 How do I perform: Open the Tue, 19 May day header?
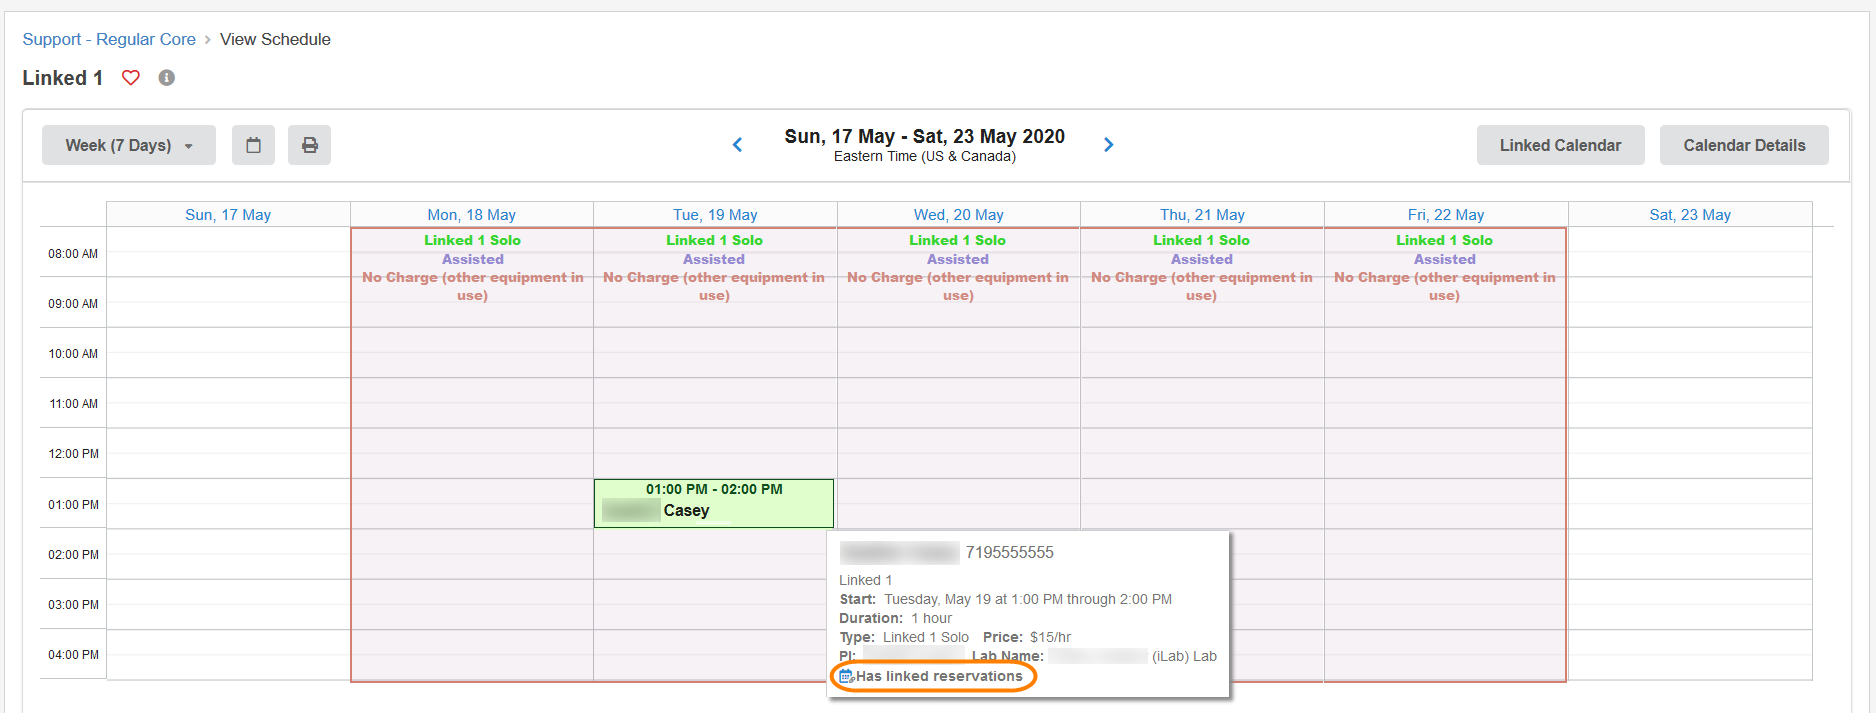click(x=715, y=215)
